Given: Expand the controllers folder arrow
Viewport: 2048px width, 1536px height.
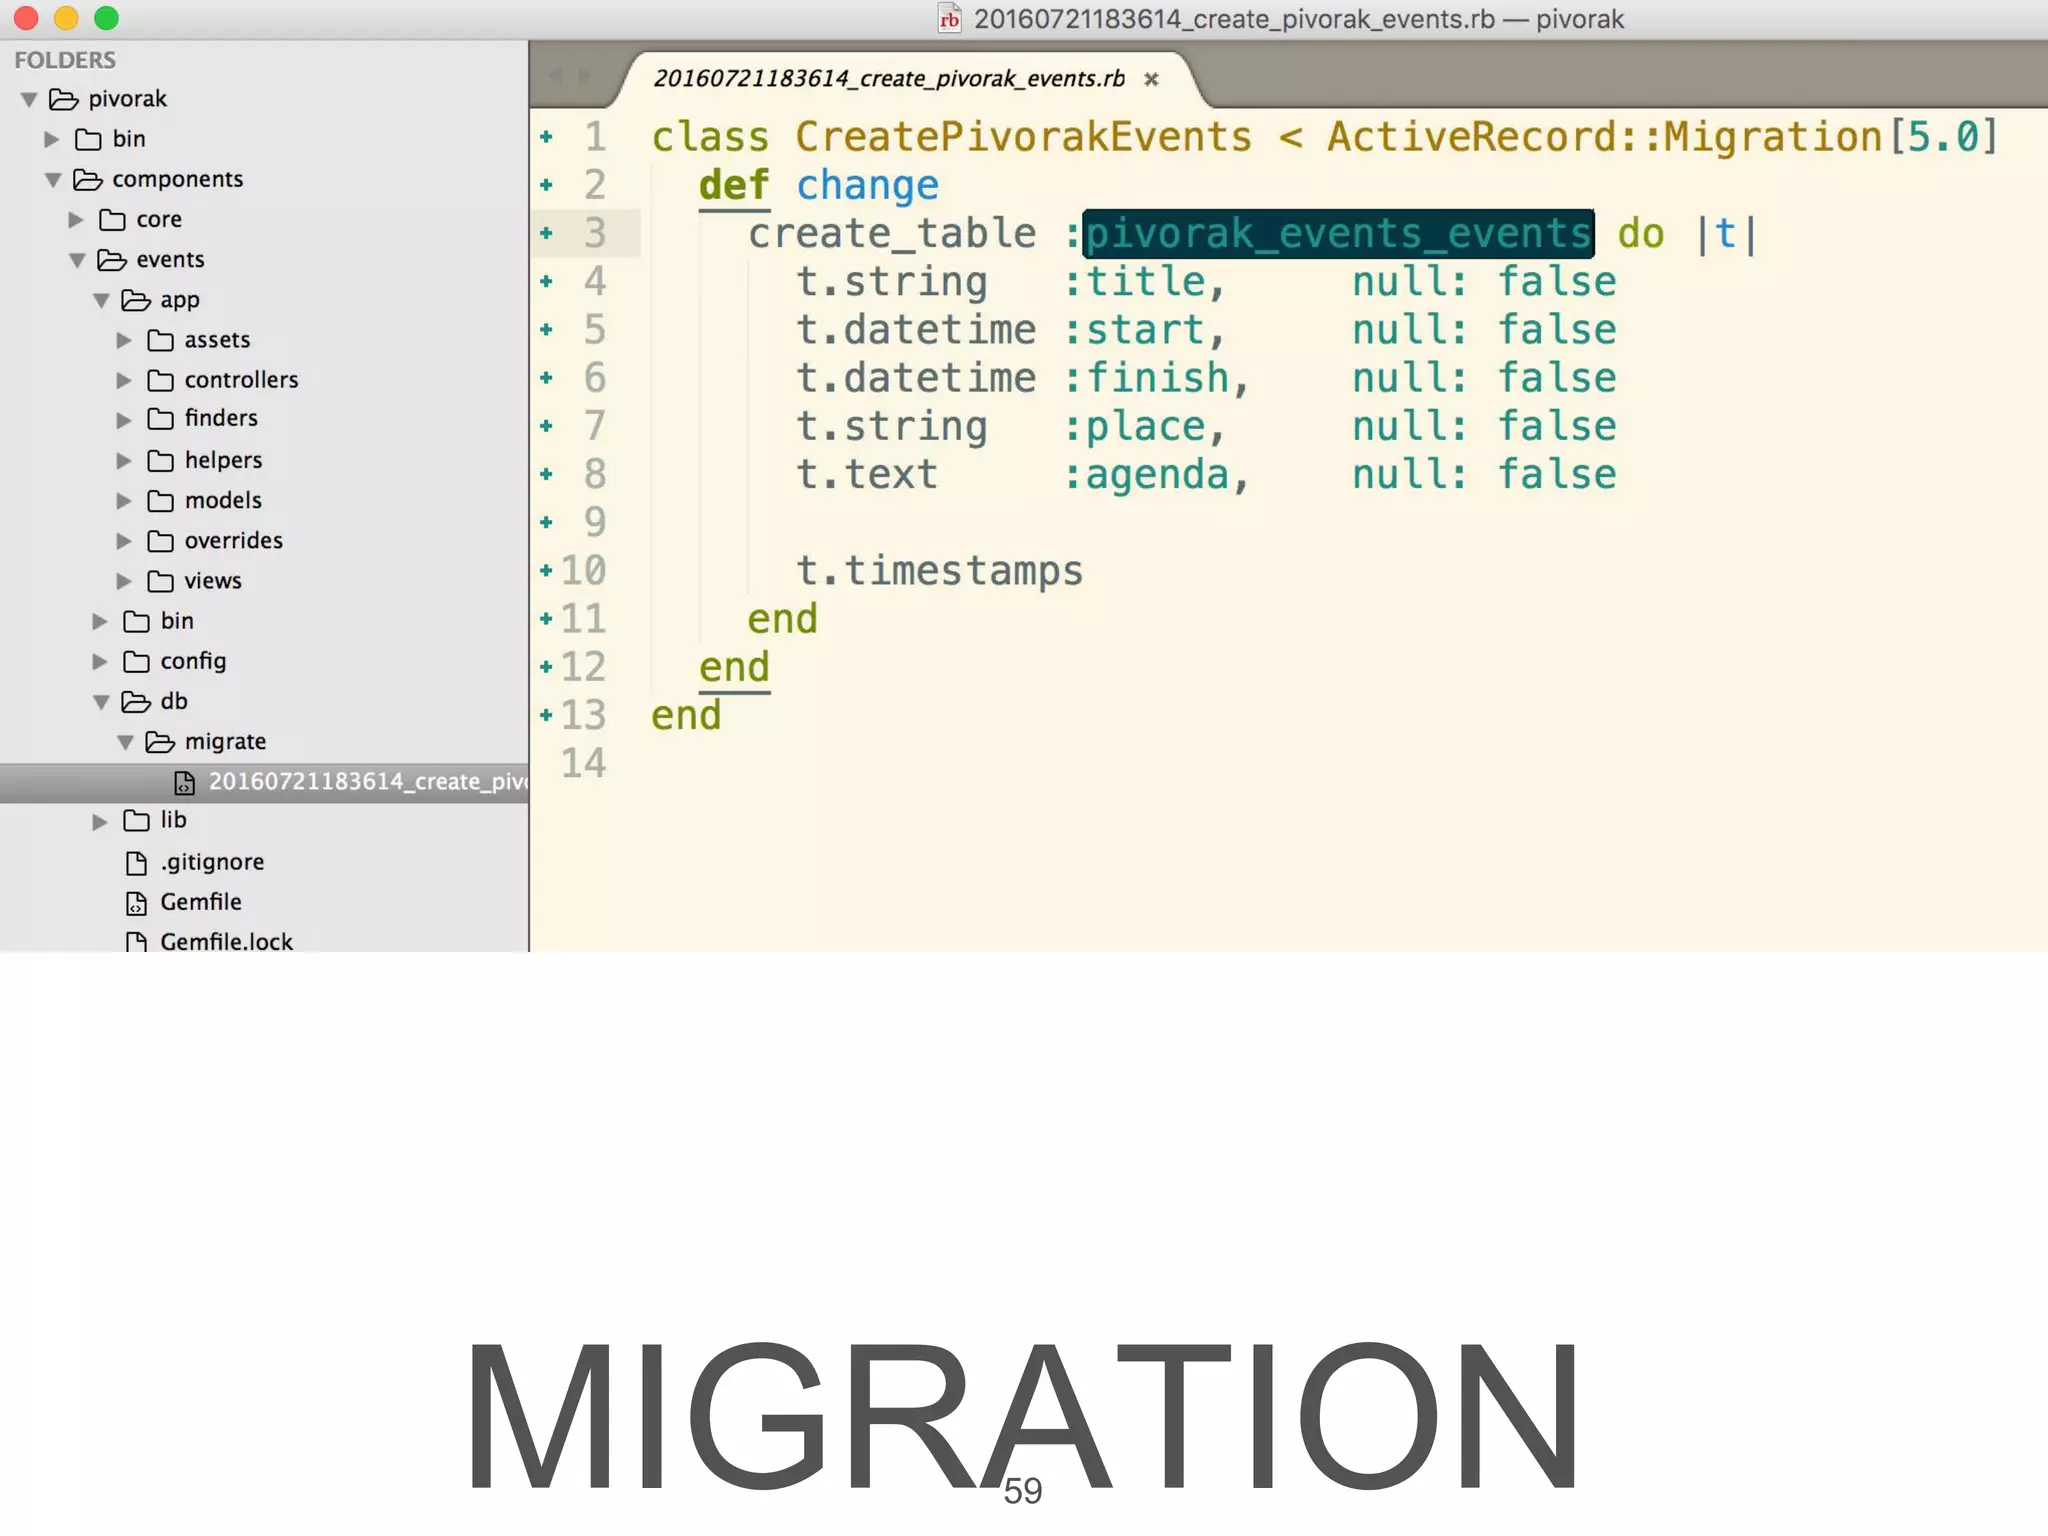Looking at the screenshot, I should (x=124, y=380).
